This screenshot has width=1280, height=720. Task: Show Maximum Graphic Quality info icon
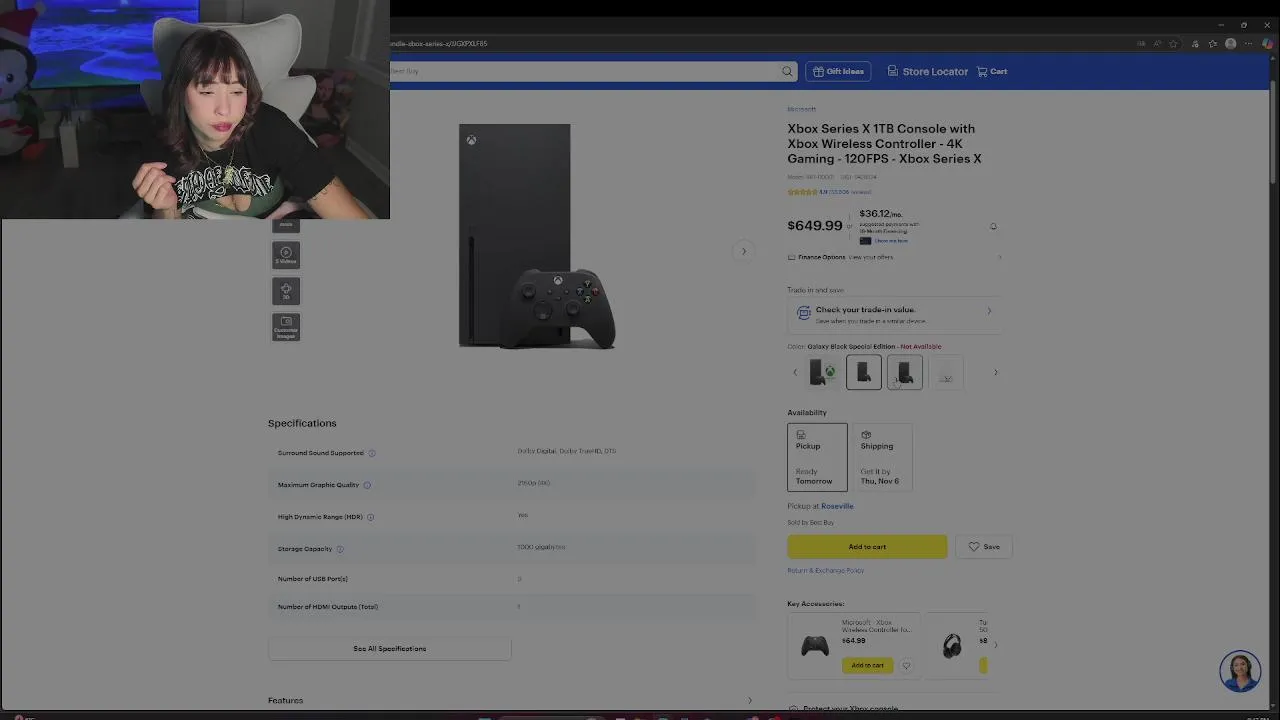(x=367, y=485)
